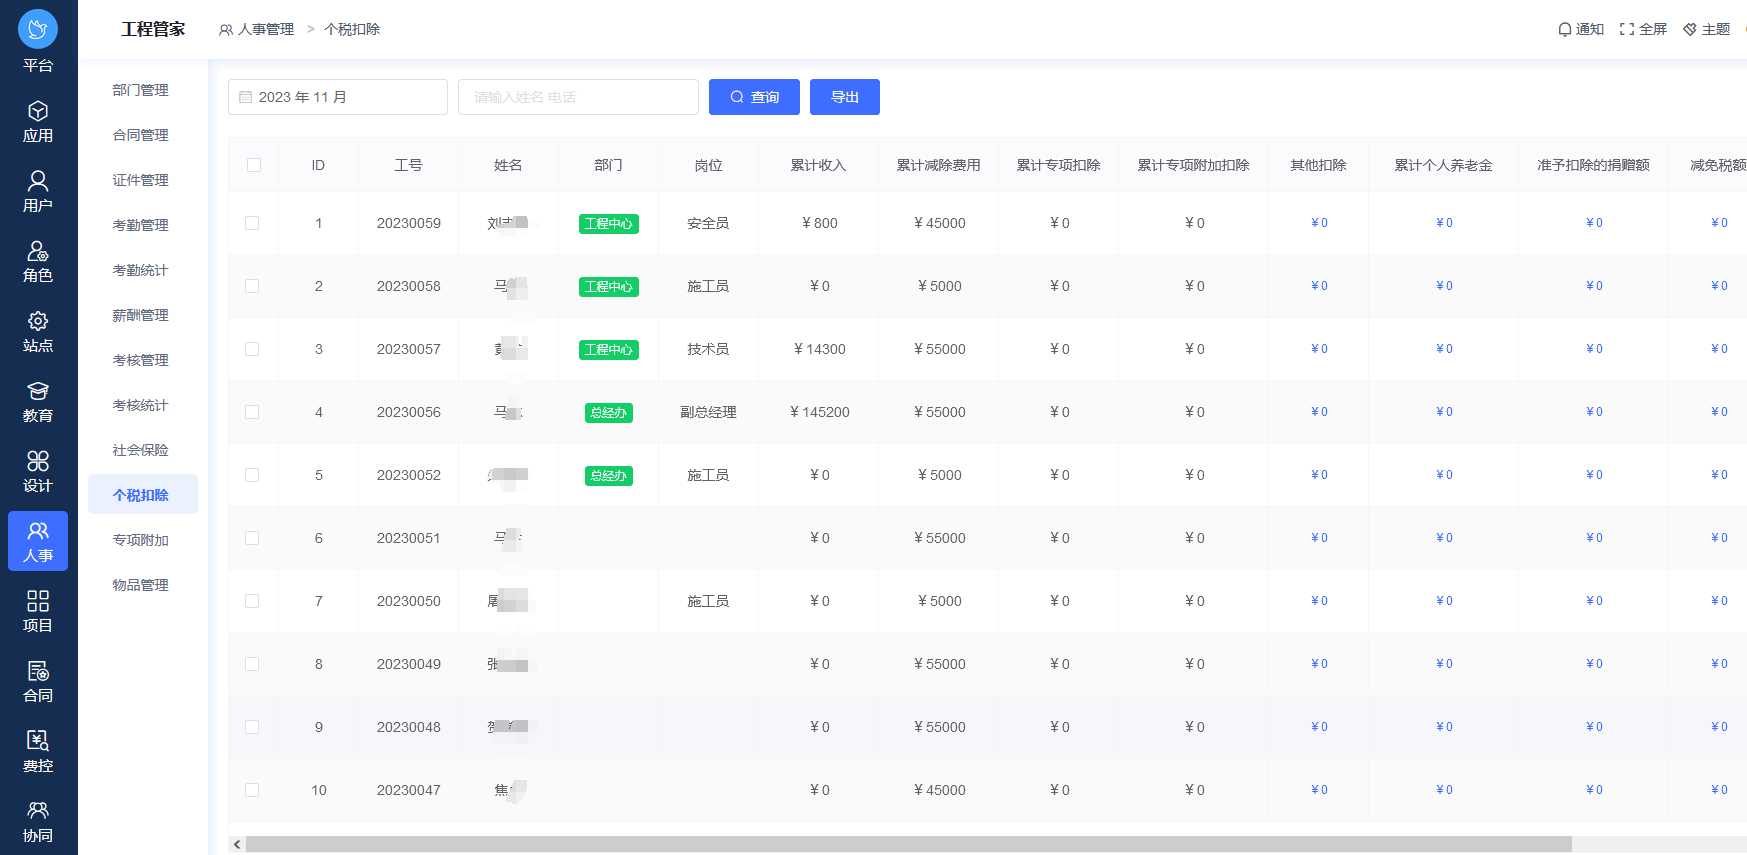Select the 费控 expense control icon
Viewport: 1747px width, 855px height.
38,741
